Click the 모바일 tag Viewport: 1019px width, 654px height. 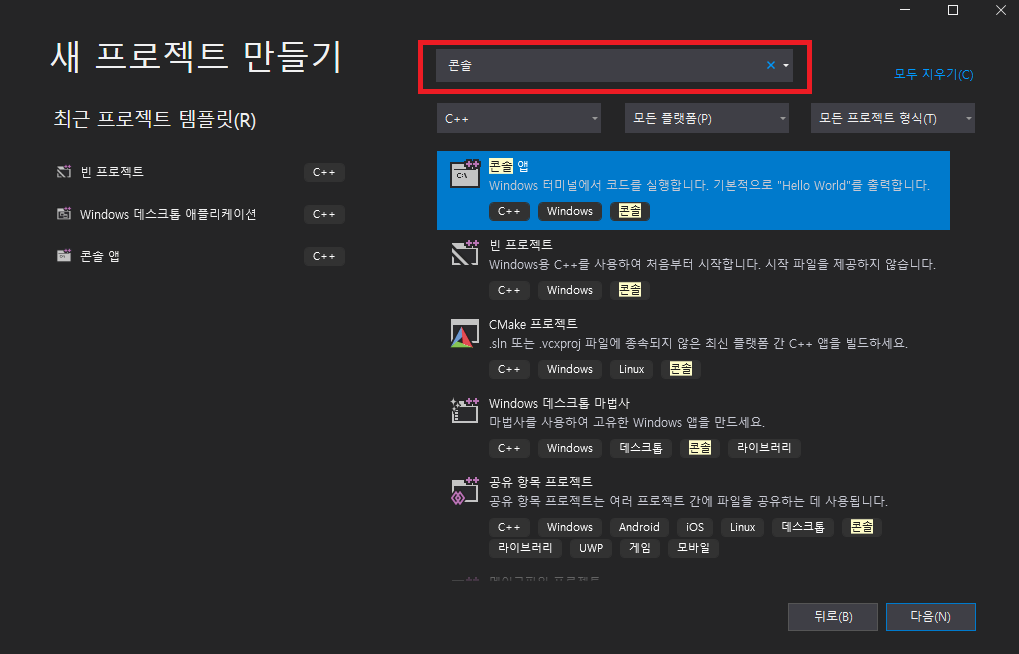[693, 548]
